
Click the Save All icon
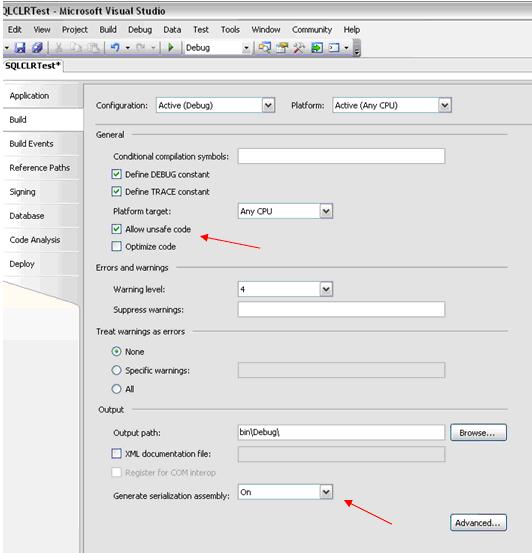[37, 48]
